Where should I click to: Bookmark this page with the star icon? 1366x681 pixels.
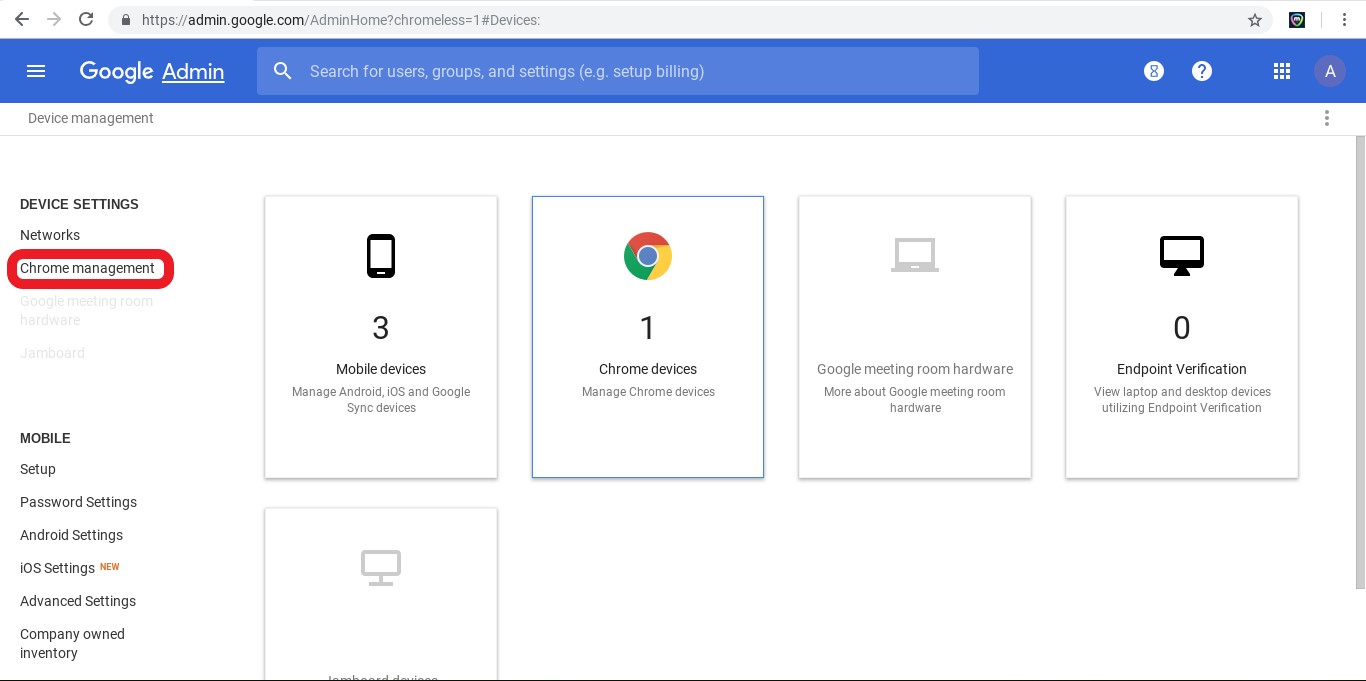[1255, 20]
